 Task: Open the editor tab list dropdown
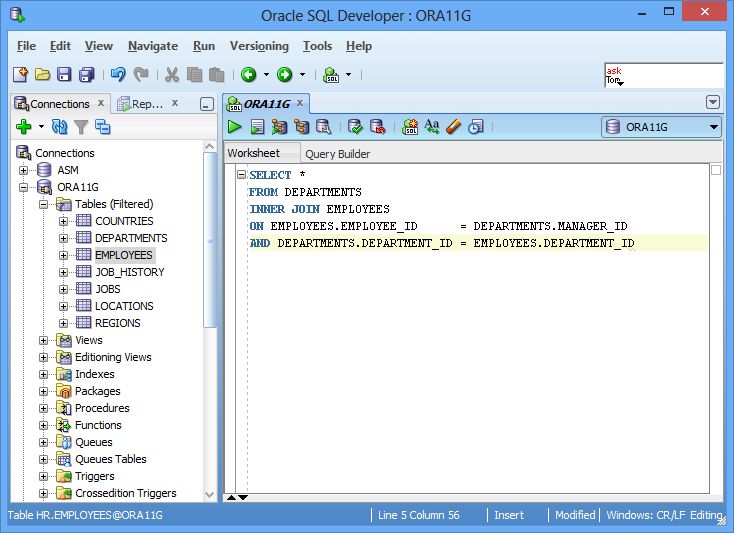click(x=713, y=102)
